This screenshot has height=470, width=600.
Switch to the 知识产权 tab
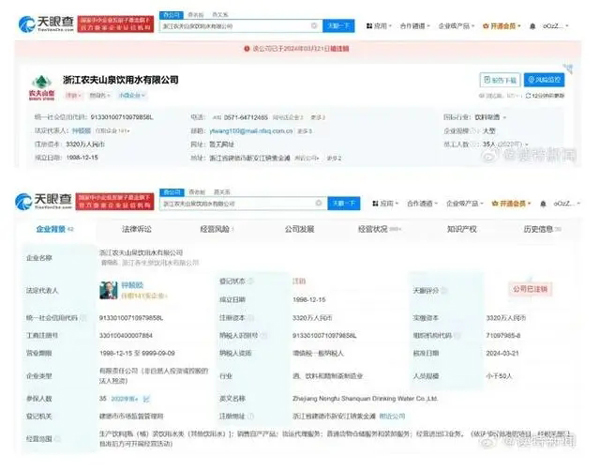pyautogui.click(x=461, y=229)
